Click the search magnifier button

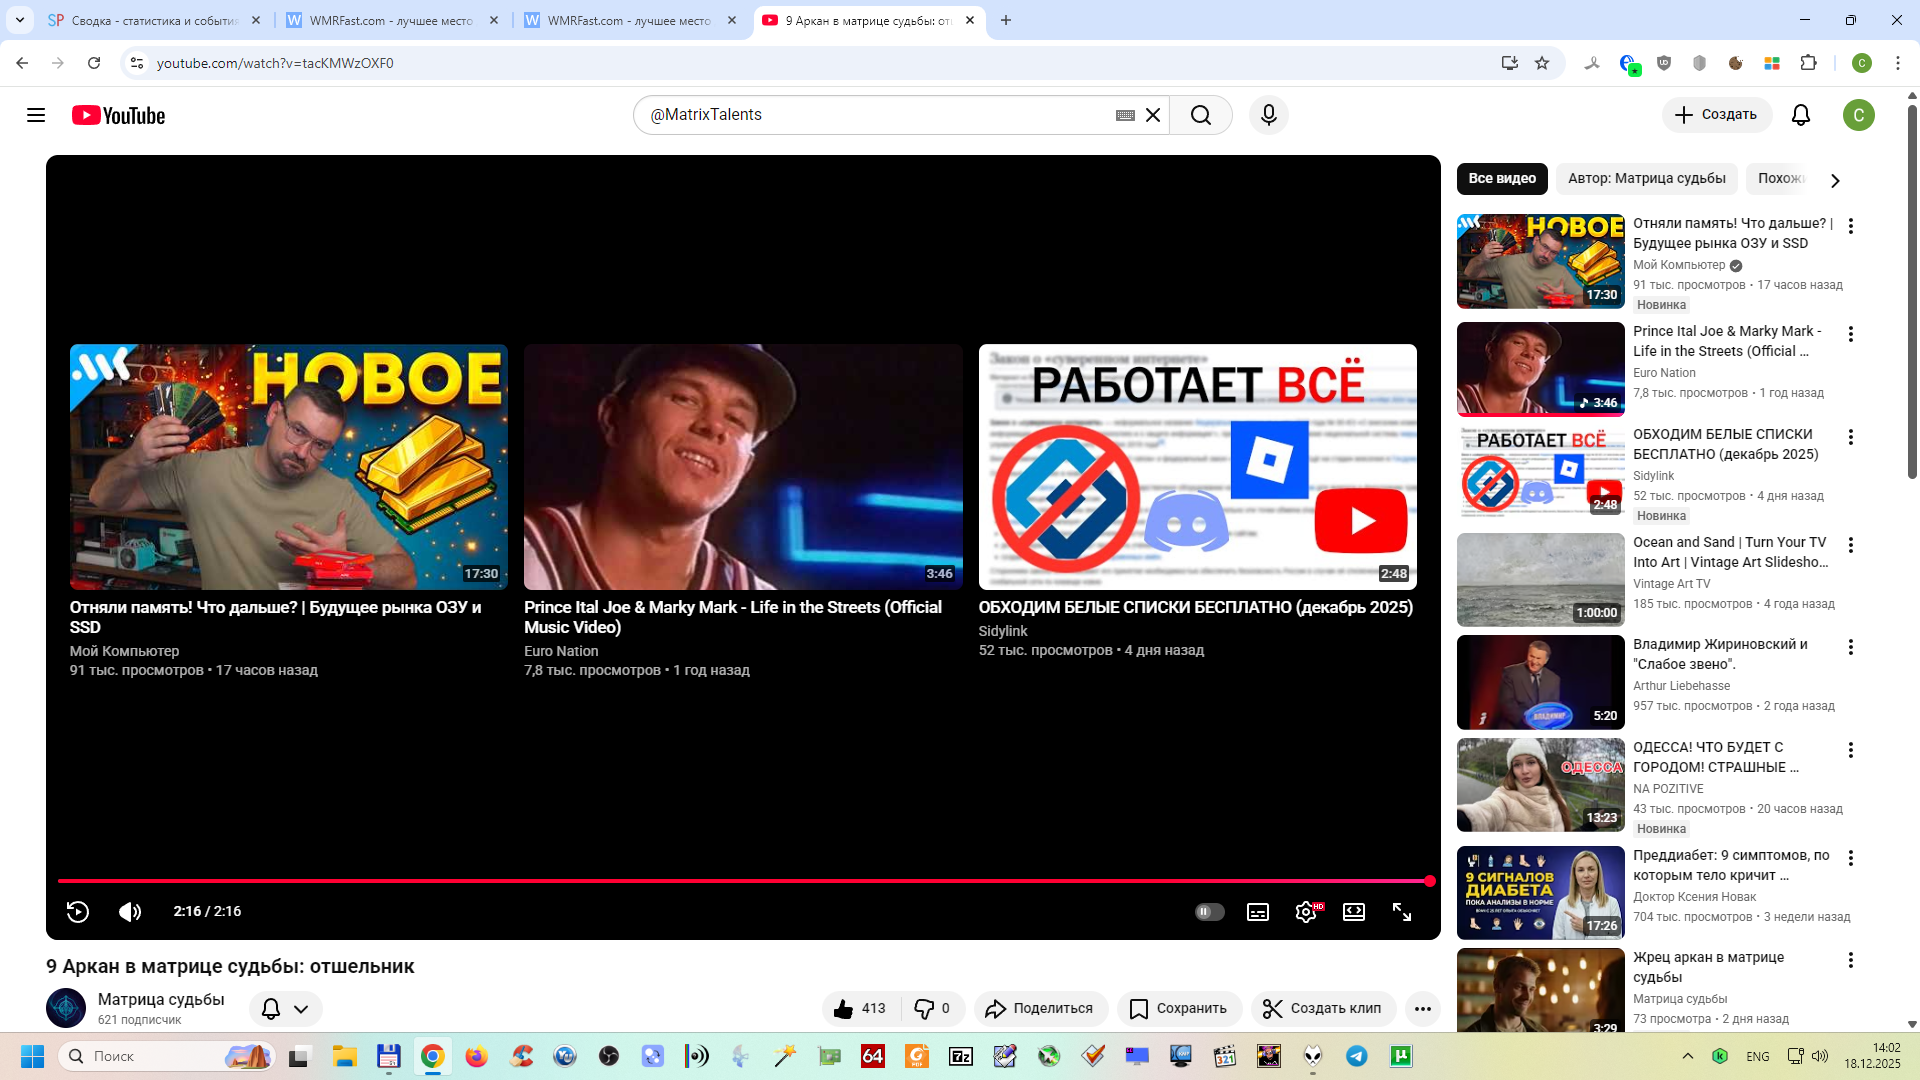tap(1200, 115)
